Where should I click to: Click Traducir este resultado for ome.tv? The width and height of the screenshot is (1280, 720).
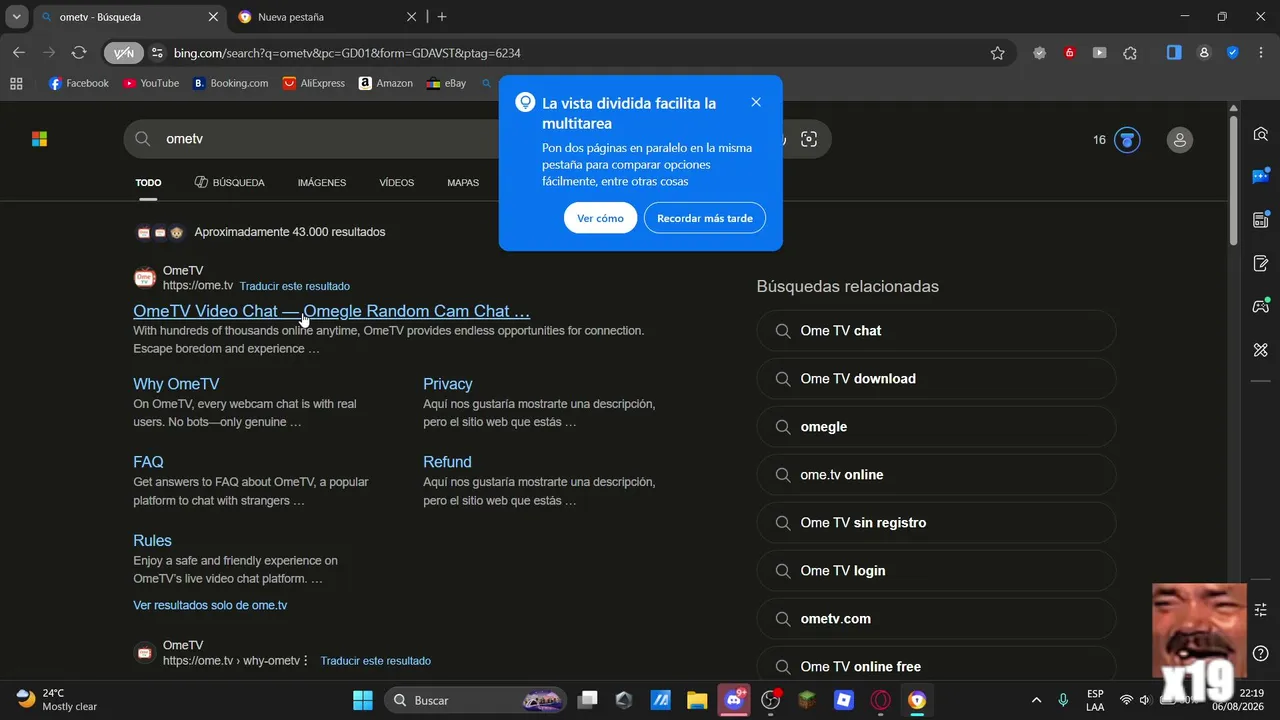point(295,286)
